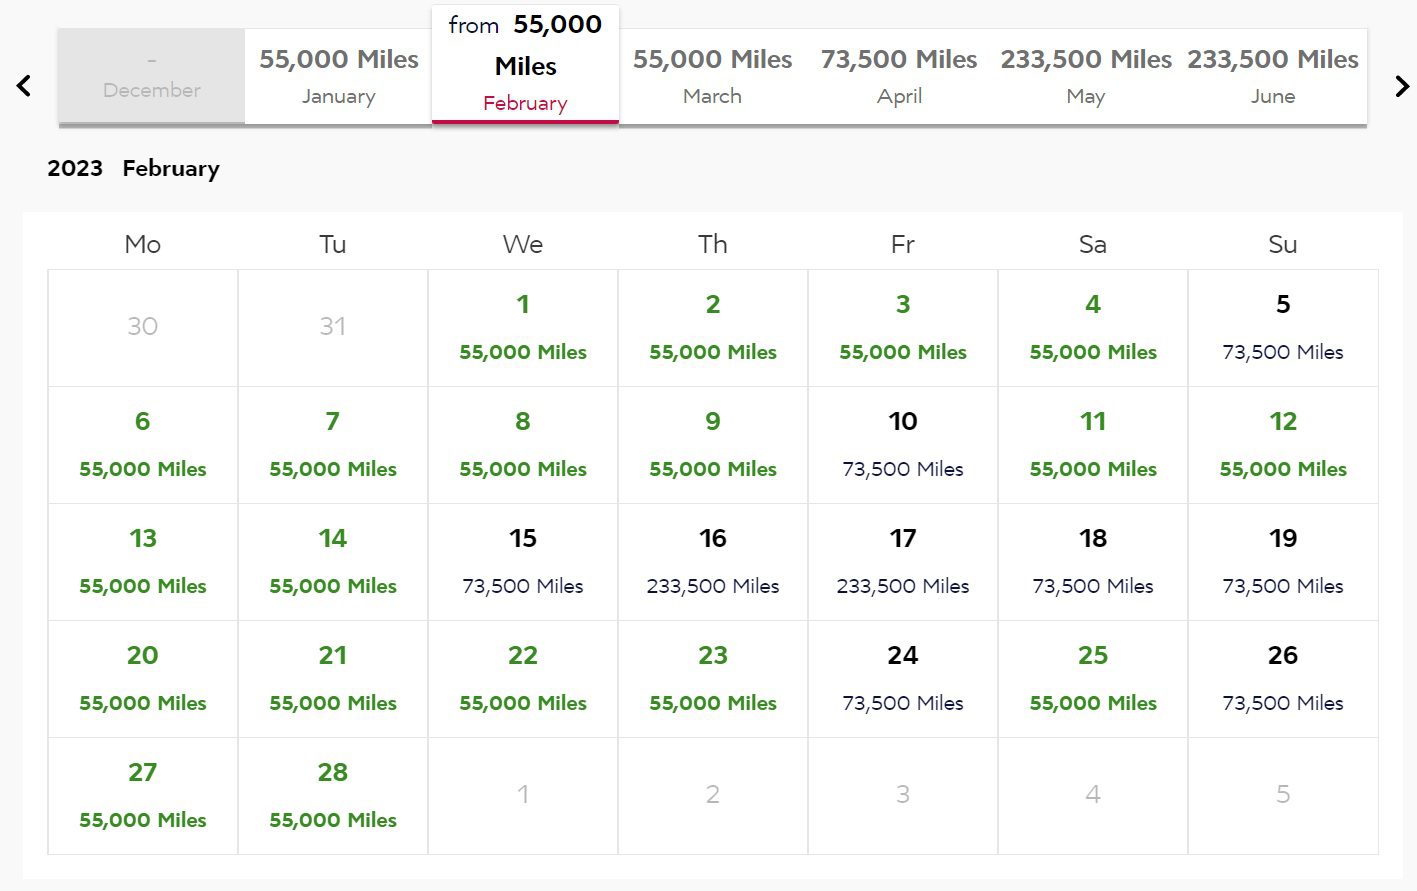The width and height of the screenshot is (1417, 891).
Task: Pick February 1 for 55,000 Miles
Action: pos(523,328)
